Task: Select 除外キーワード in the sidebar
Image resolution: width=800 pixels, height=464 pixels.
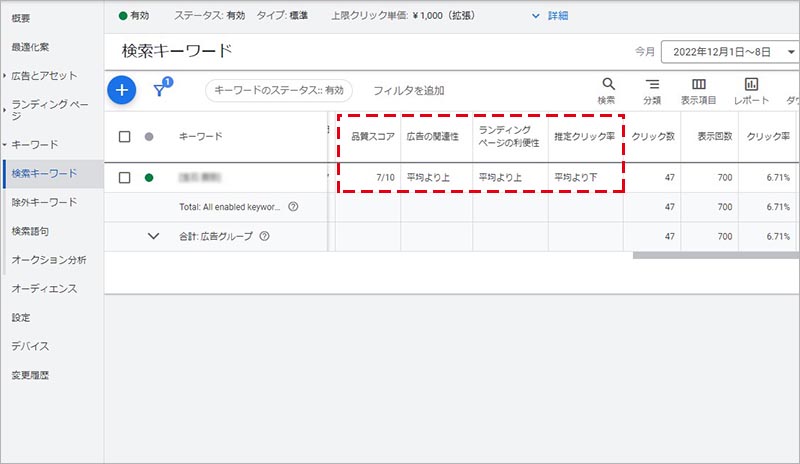Action: 43,202
